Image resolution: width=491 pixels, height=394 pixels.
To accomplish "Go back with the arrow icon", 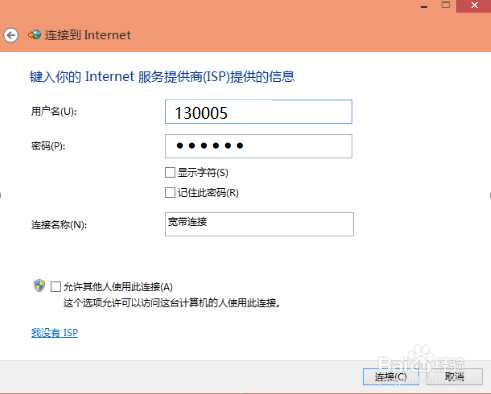I will point(11,35).
